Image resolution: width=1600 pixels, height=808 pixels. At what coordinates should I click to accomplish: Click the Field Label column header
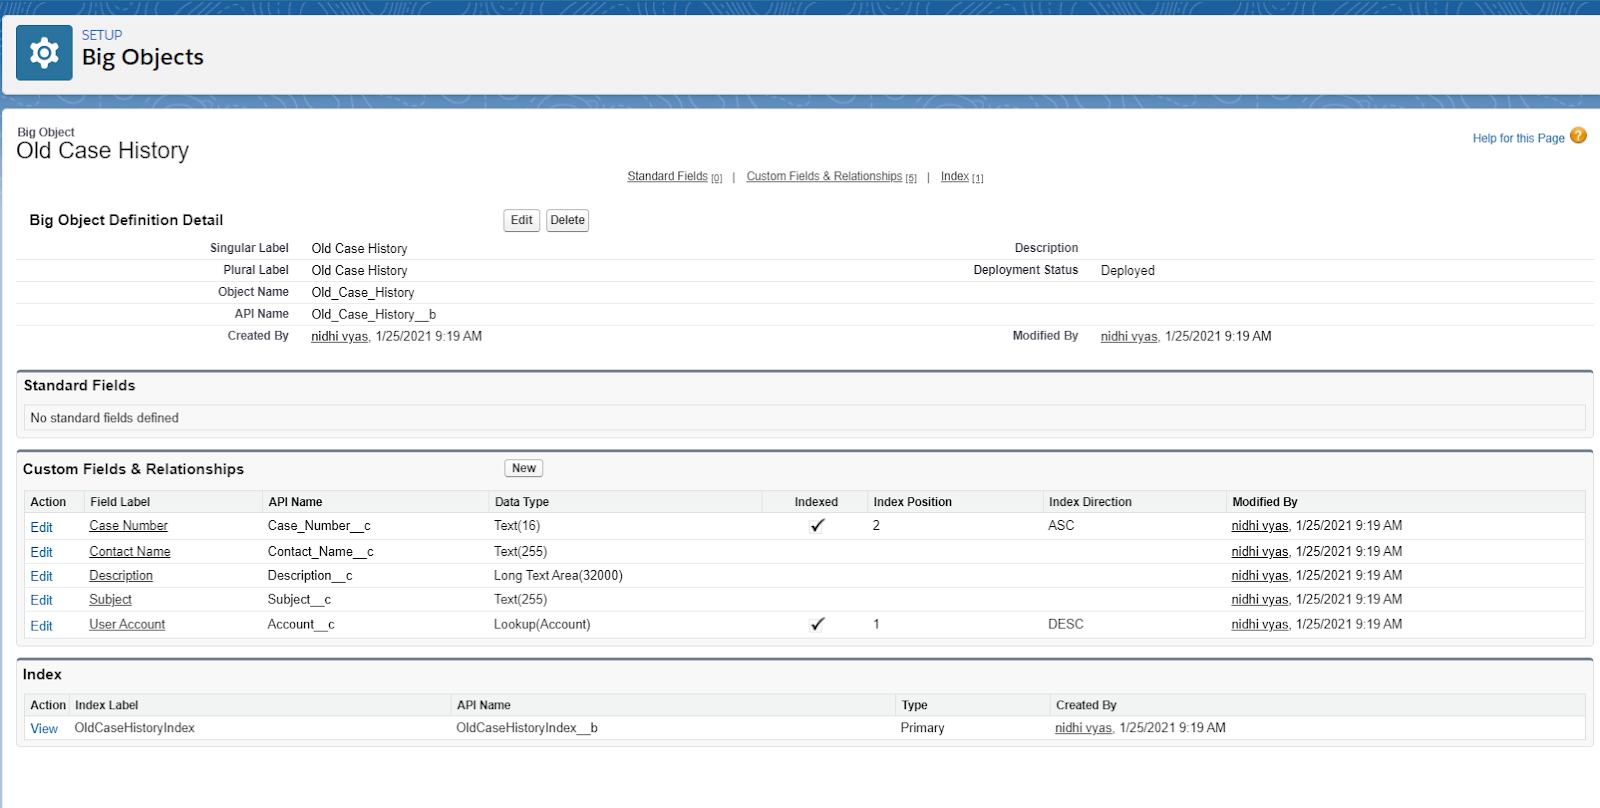point(120,502)
